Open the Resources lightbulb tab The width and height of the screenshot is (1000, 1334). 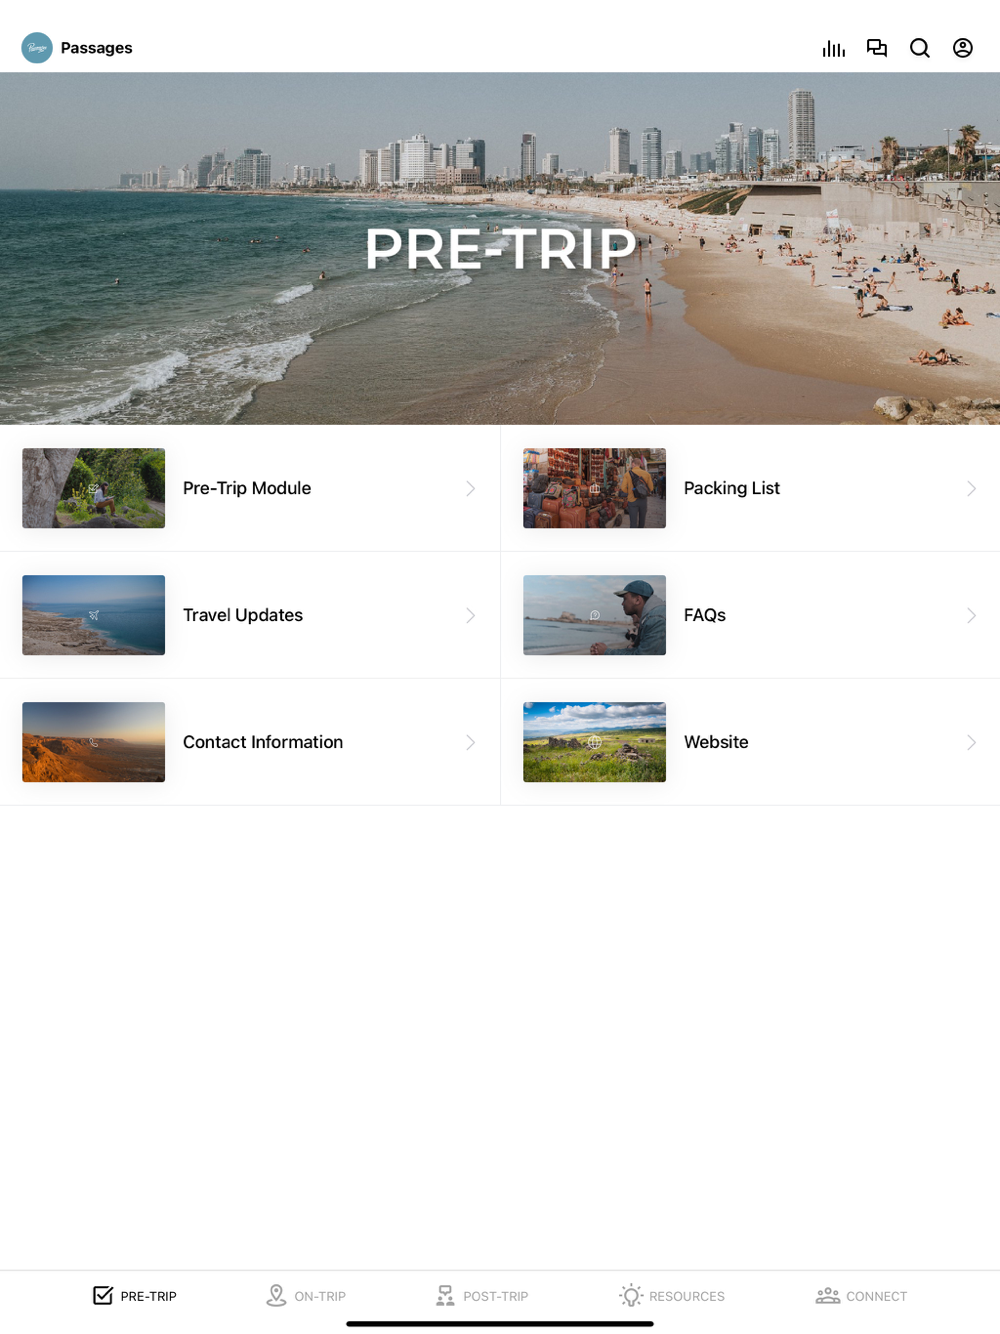(x=672, y=1296)
